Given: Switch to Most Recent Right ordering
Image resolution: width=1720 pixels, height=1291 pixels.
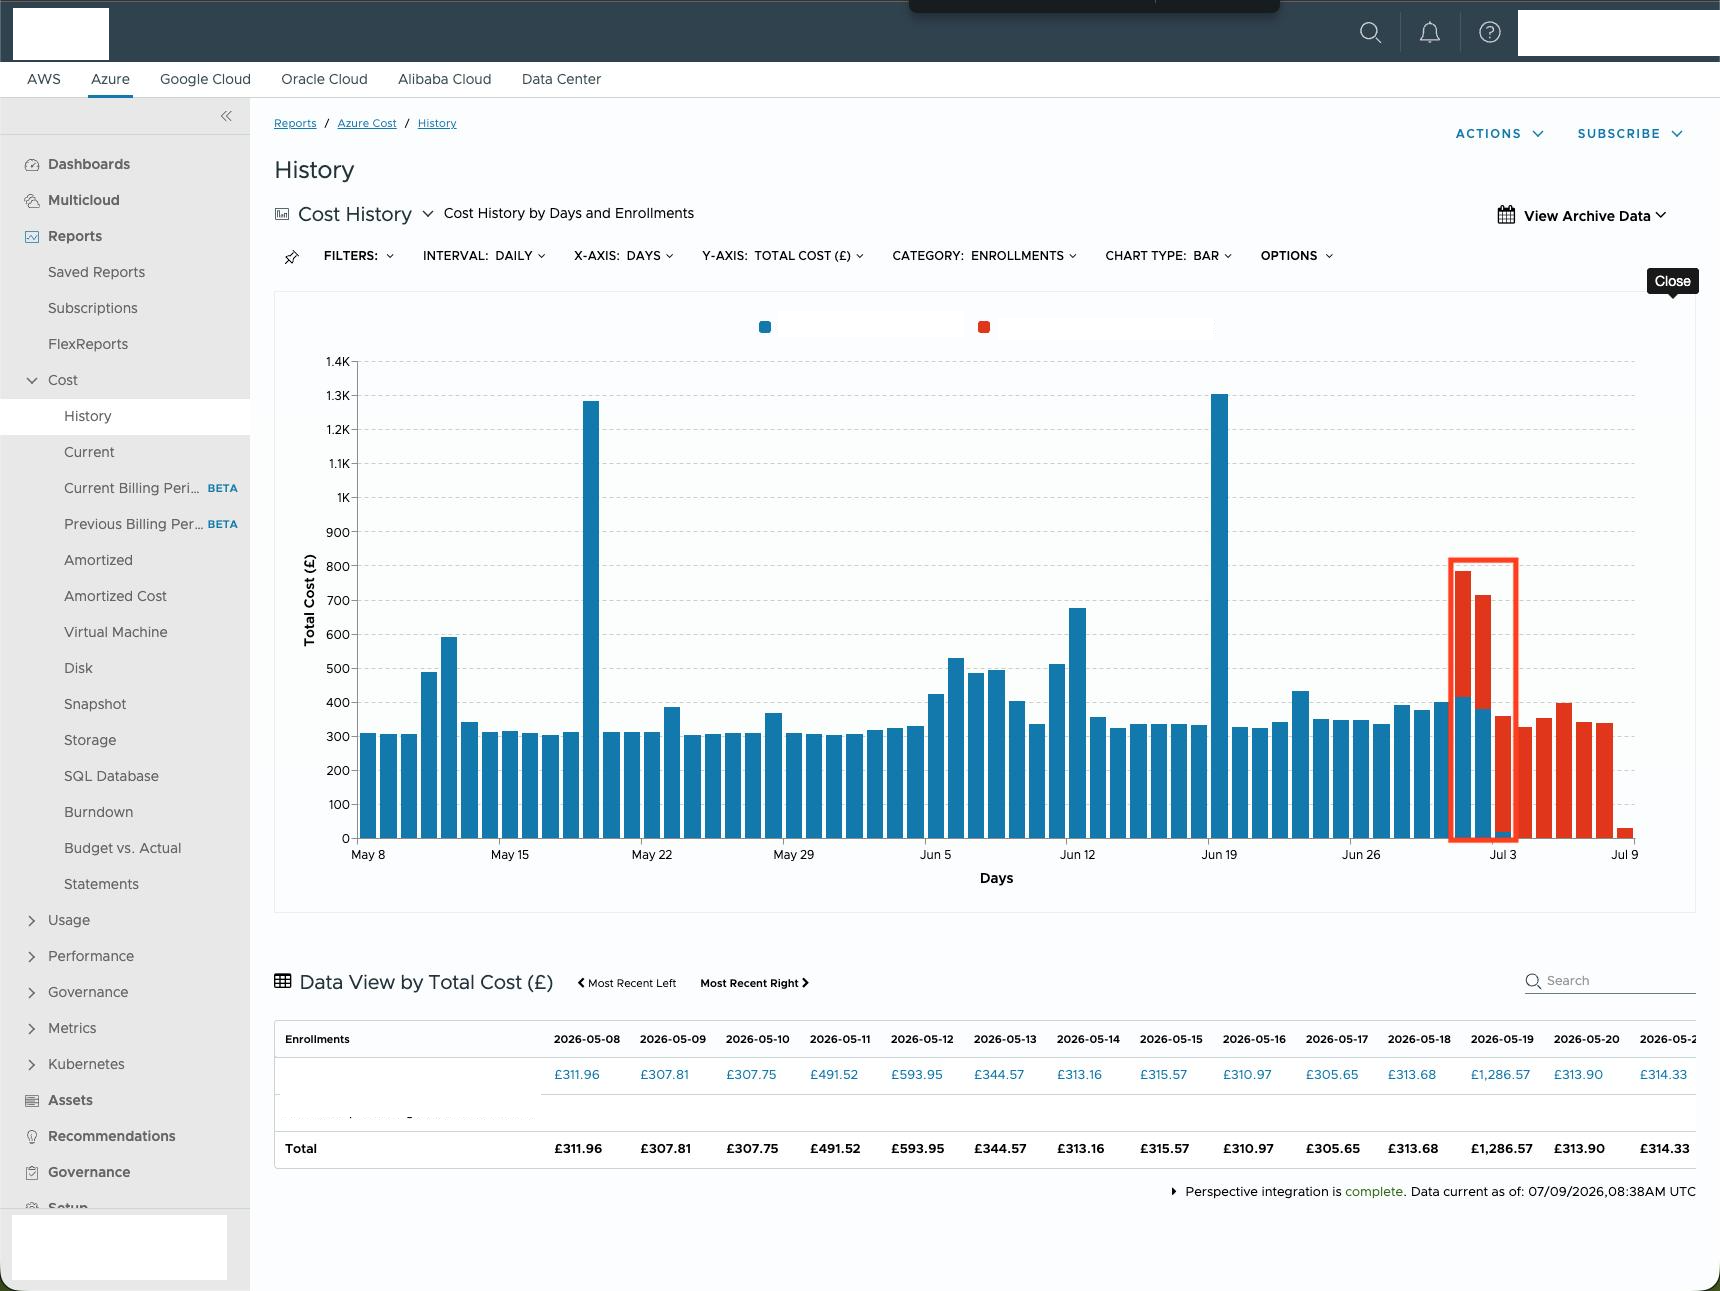Looking at the screenshot, I should pyautogui.click(x=754, y=983).
